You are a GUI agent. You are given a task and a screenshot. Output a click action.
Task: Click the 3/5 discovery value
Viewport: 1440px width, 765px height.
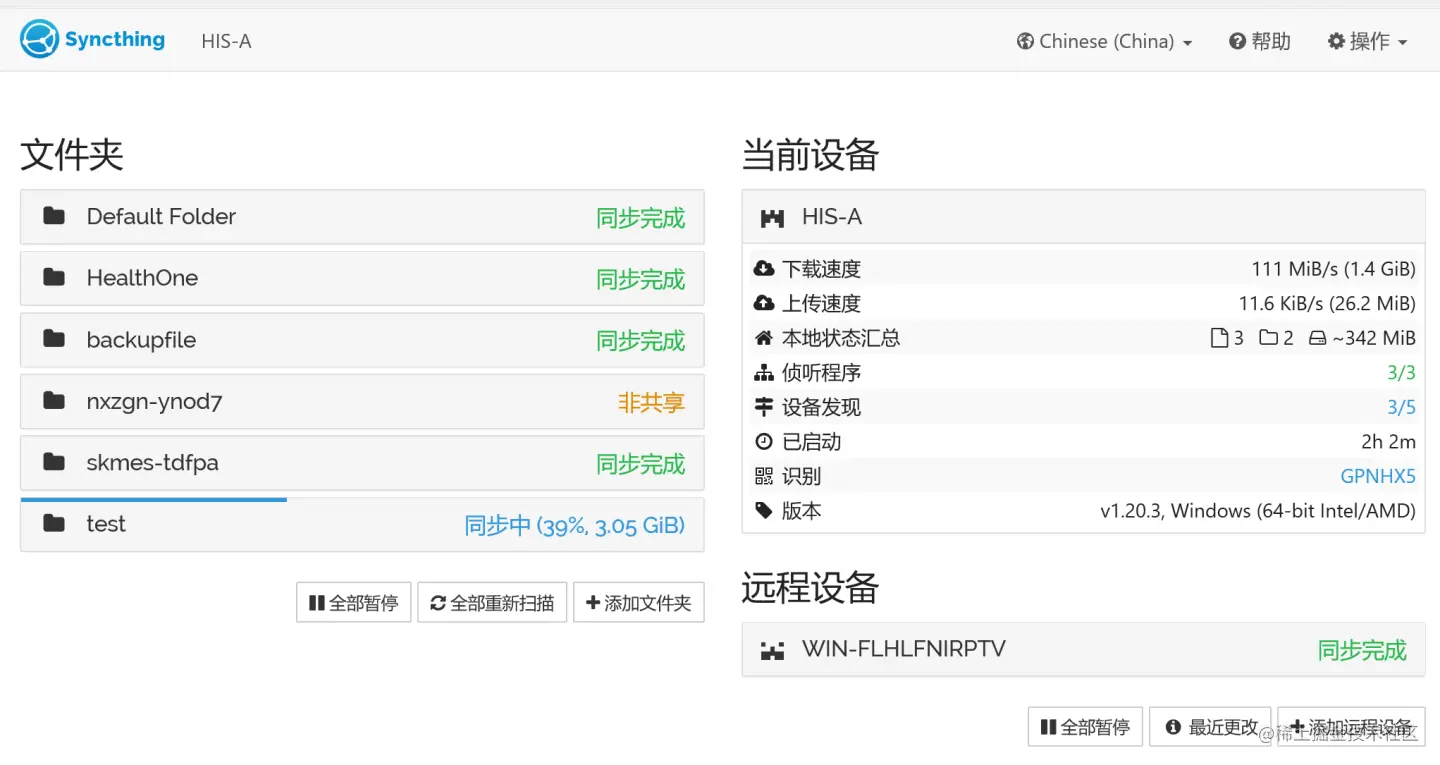pyautogui.click(x=1401, y=407)
